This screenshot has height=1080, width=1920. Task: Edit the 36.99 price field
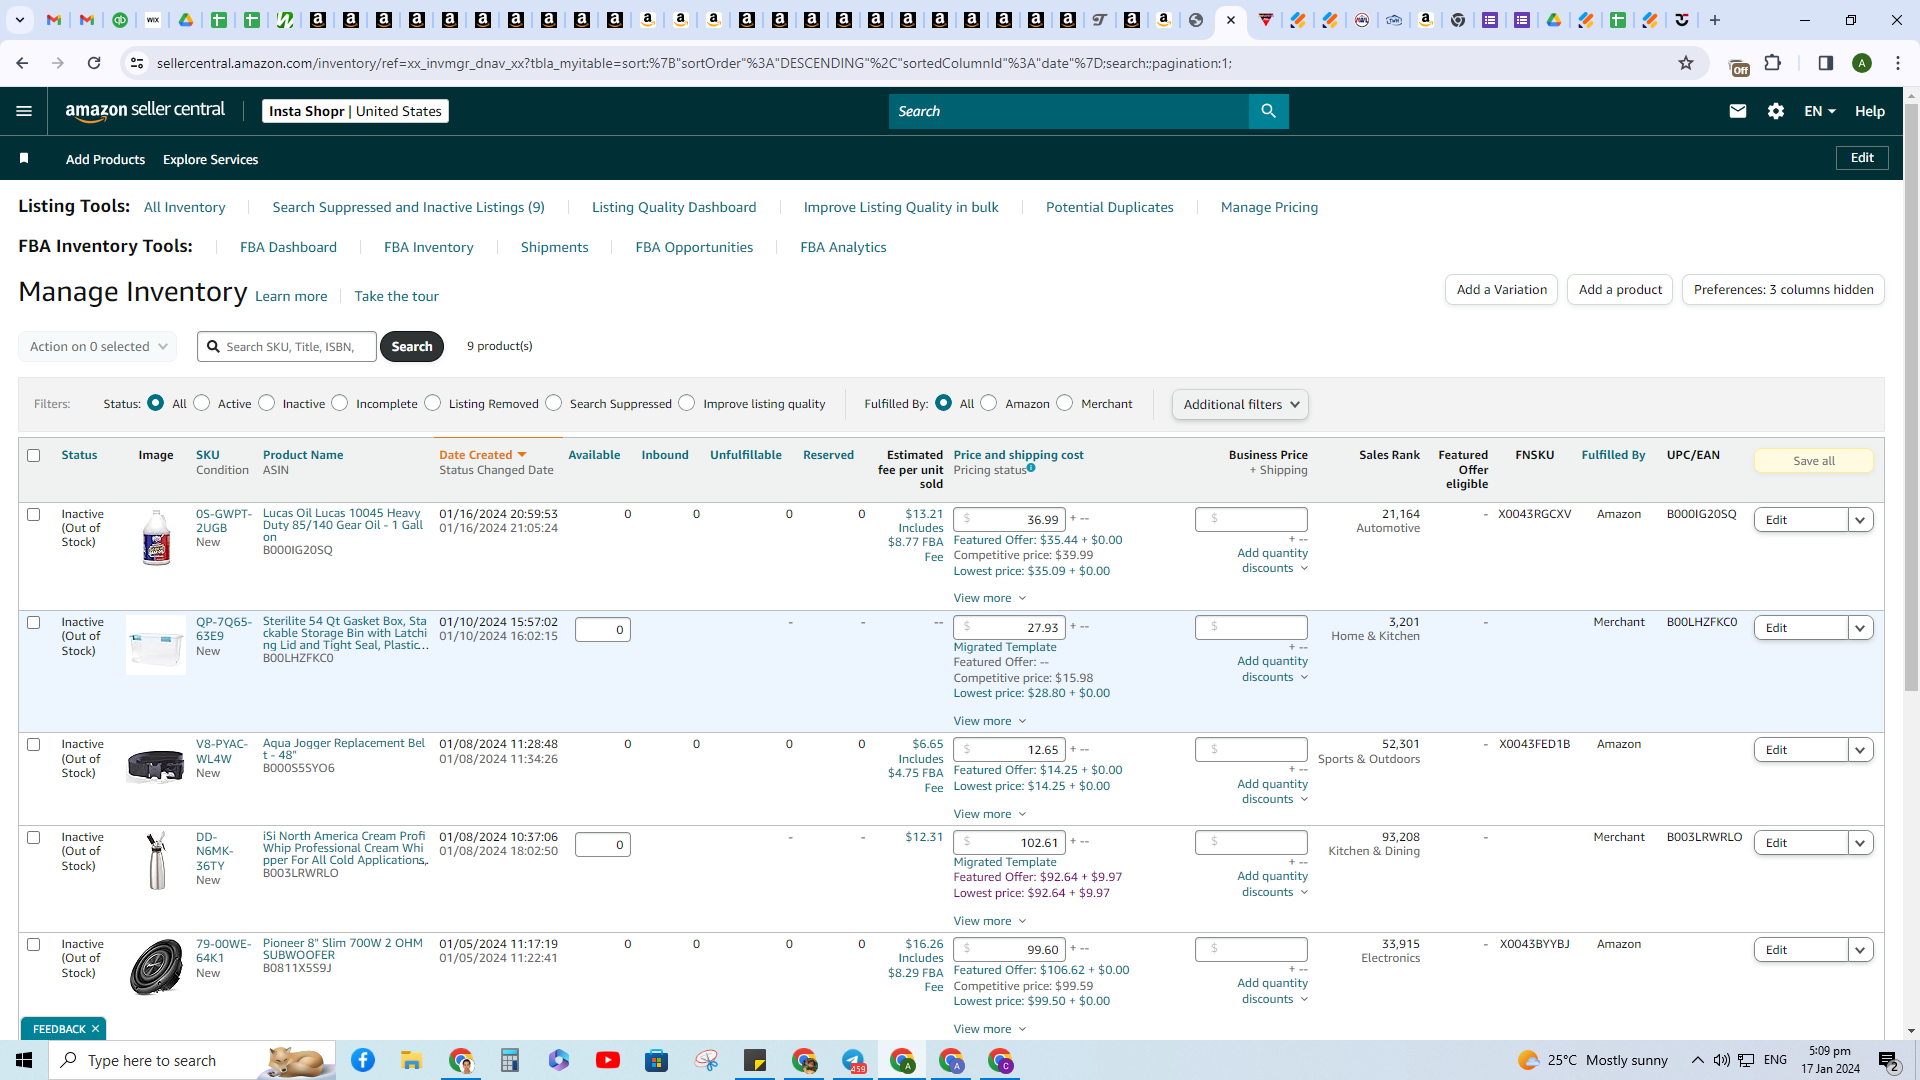[x=1009, y=520]
